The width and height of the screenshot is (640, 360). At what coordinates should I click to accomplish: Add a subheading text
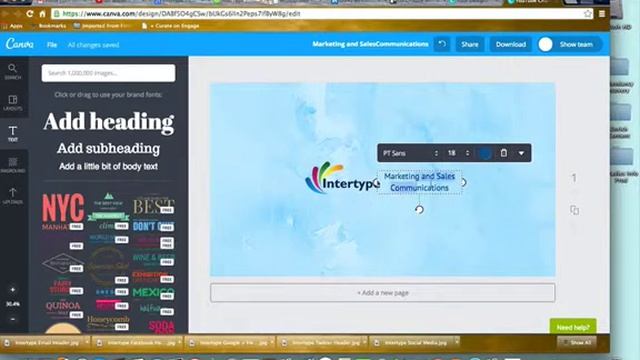click(108, 148)
